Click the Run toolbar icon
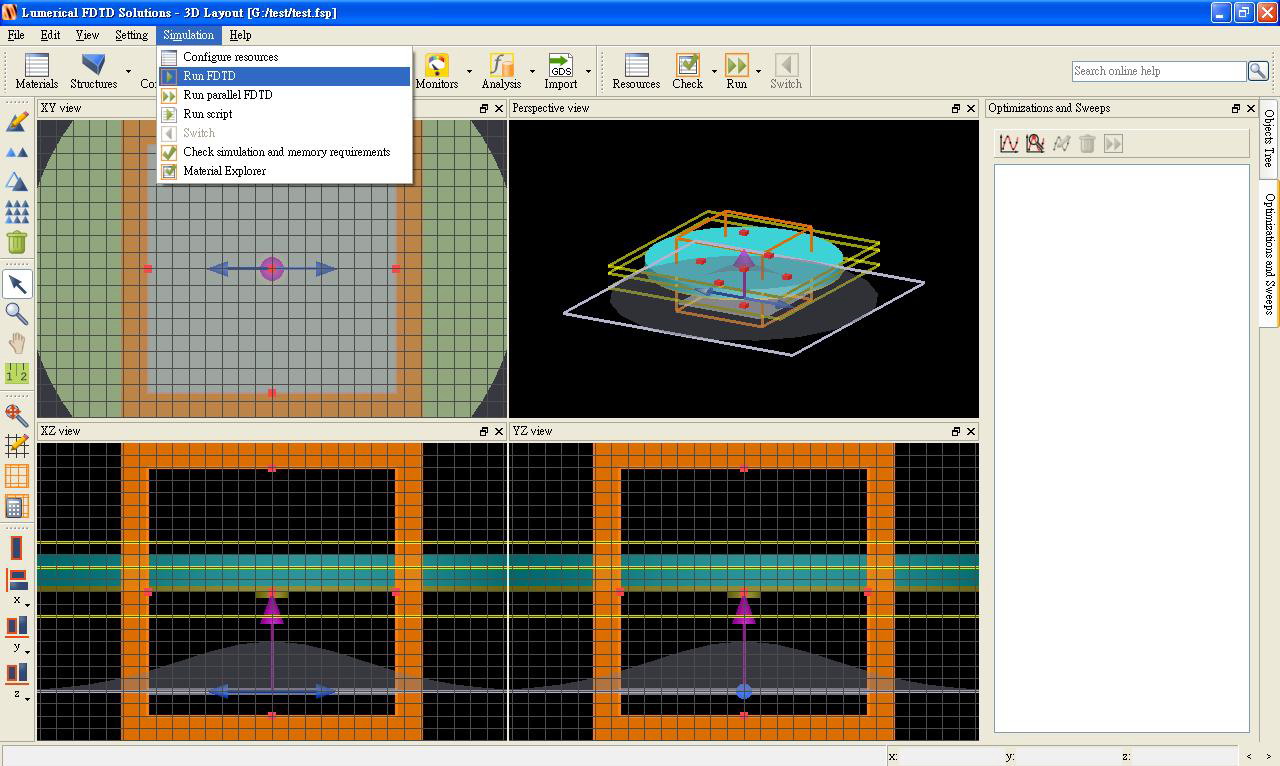The width and height of the screenshot is (1280, 766). tap(736, 71)
